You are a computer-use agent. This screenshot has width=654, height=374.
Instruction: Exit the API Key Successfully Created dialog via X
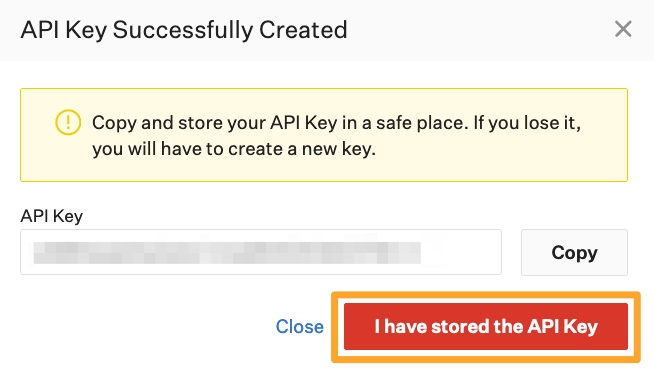point(623,29)
